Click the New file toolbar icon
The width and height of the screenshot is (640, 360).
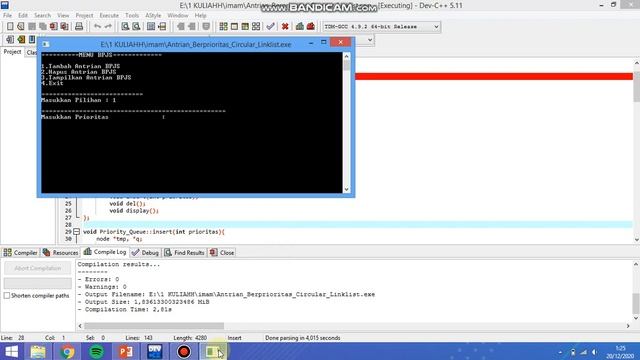[x=10, y=27]
